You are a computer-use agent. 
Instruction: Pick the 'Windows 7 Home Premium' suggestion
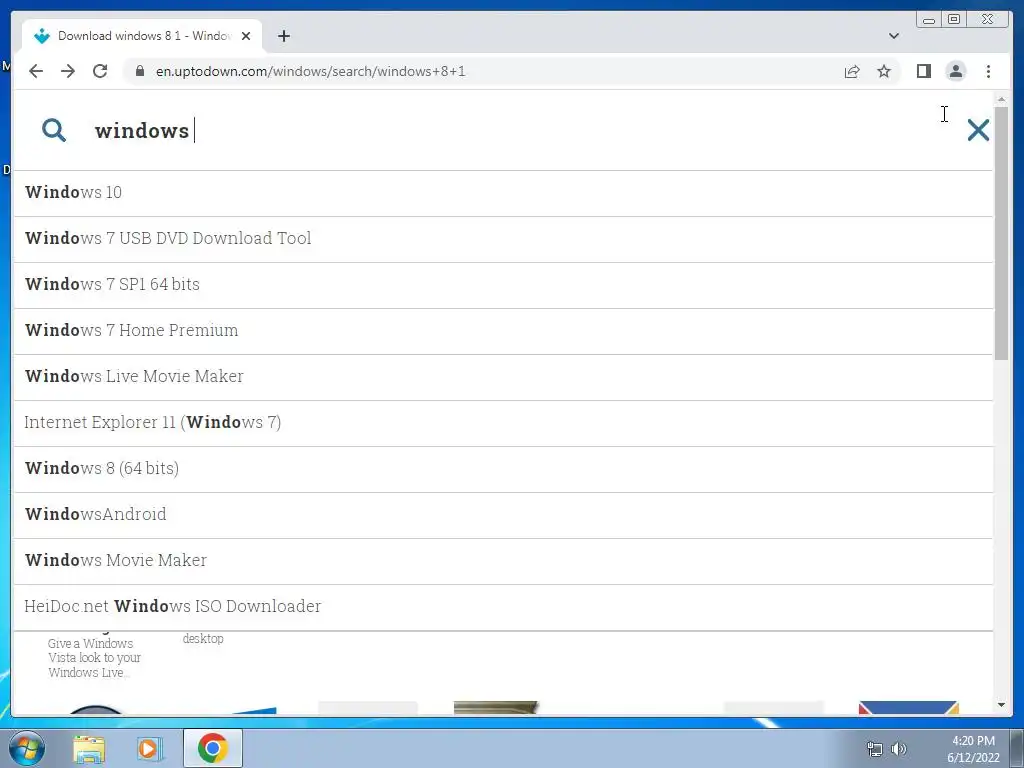tap(503, 331)
